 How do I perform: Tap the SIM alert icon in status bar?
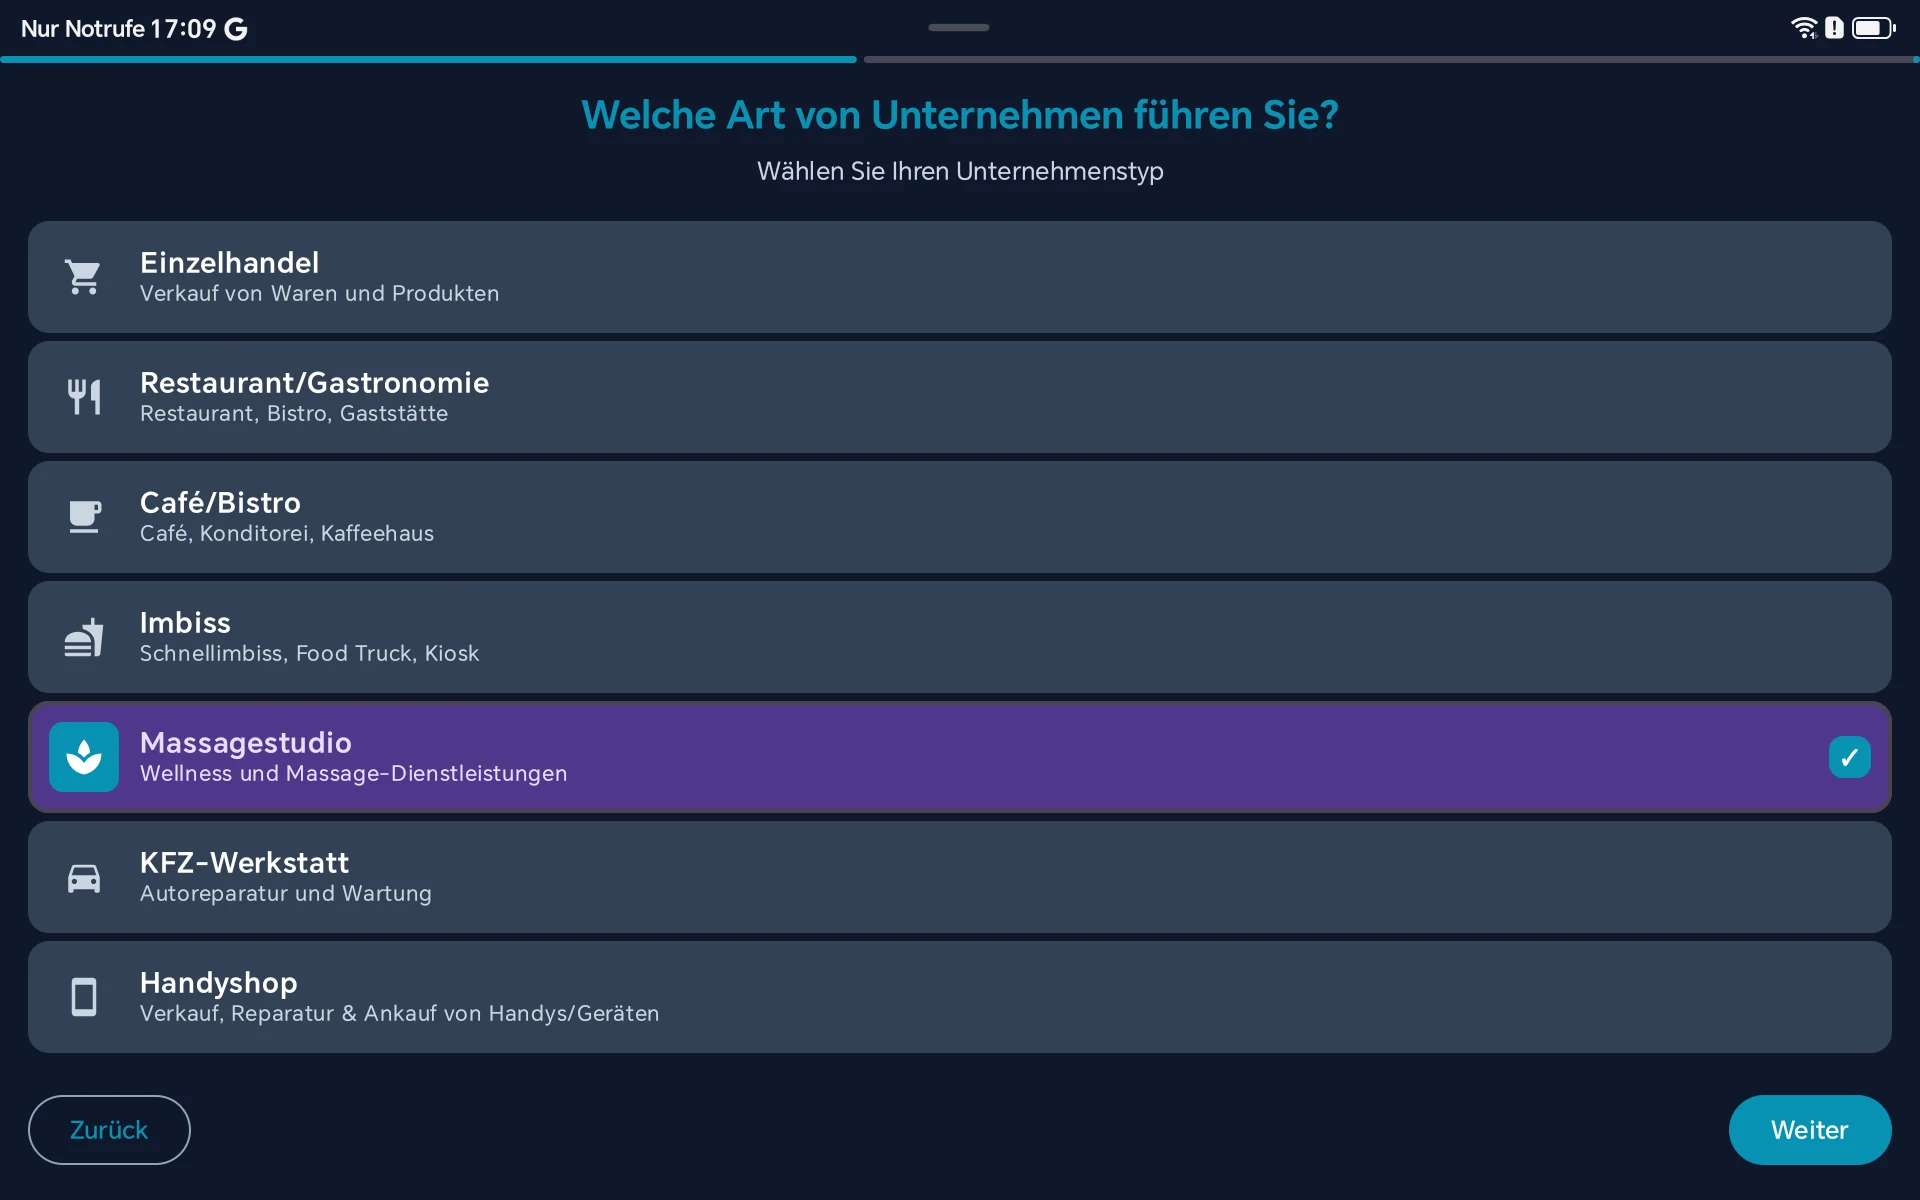1834,28
